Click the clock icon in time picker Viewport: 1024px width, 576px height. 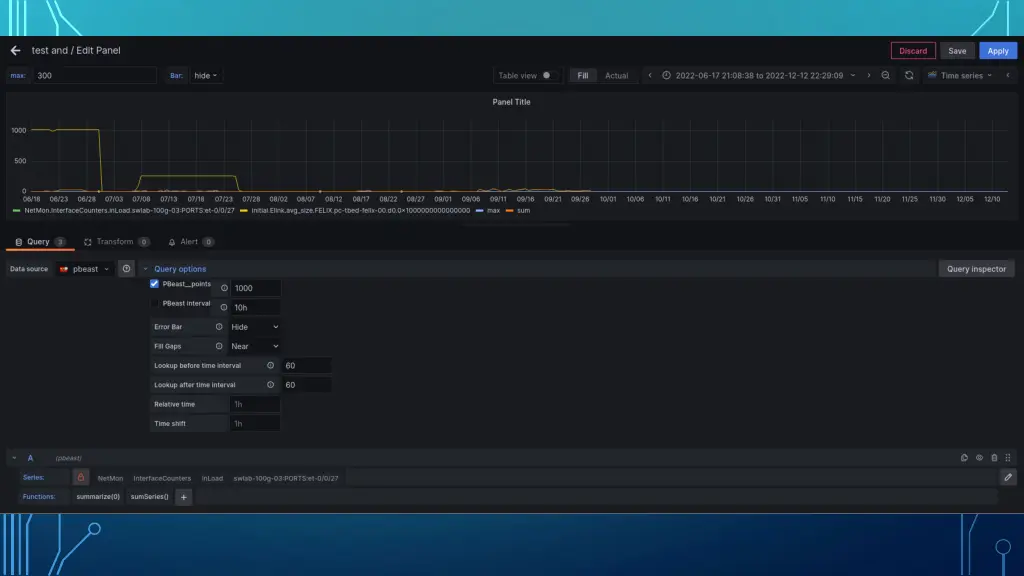point(666,76)
